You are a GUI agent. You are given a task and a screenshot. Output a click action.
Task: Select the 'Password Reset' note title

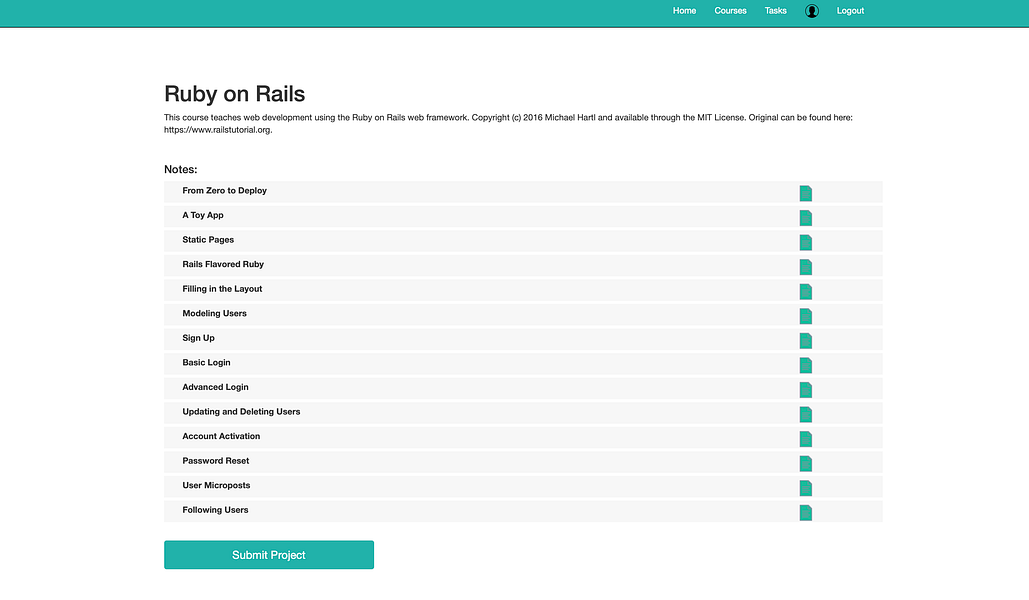point(216,461)
